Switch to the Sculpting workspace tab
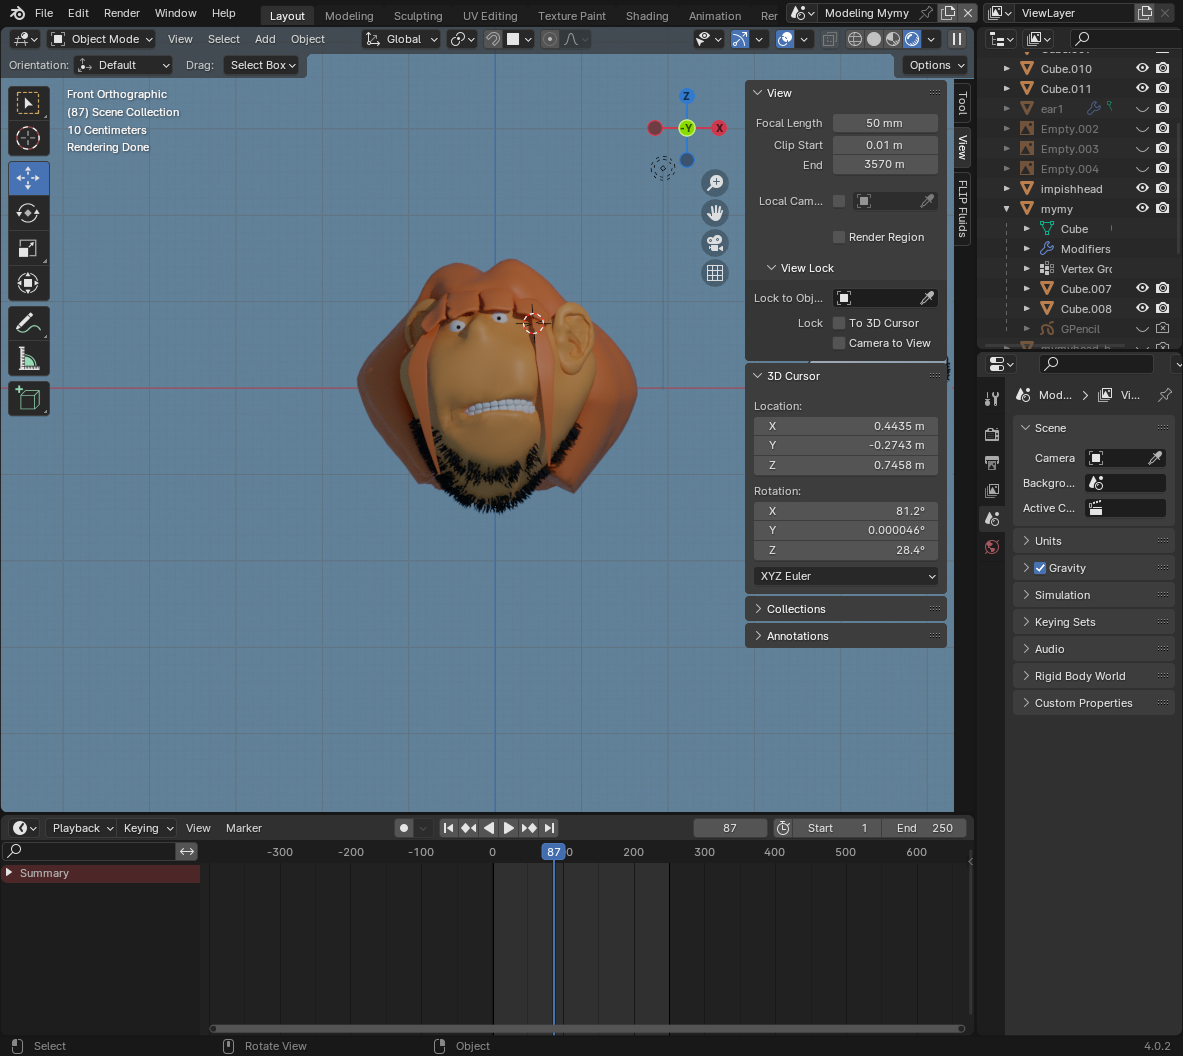Screen dimensions: 1183x1056 [x=417, y=16]
